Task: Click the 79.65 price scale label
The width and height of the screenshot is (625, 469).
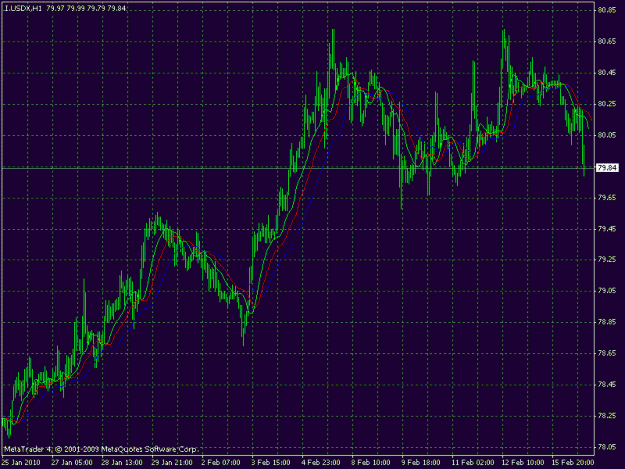Action: click(607, 198)
